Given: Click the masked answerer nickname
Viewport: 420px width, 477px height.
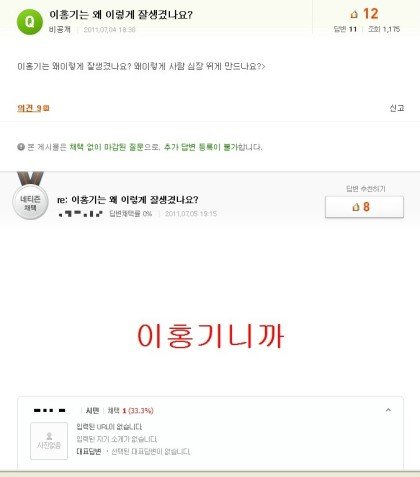Looking at the screenshot, I should click(80, 214).
